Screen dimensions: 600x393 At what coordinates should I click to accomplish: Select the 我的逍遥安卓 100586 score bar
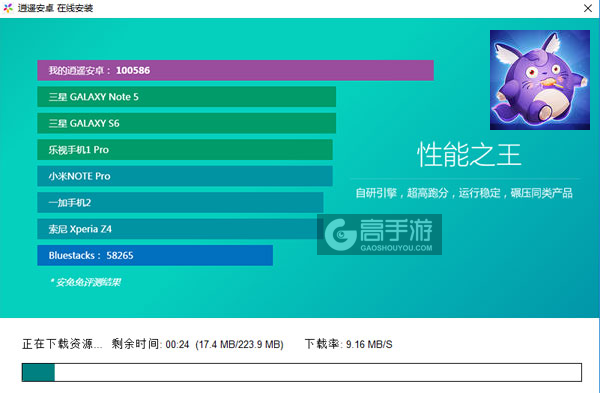pyautogui.click(x=235, y=70)
